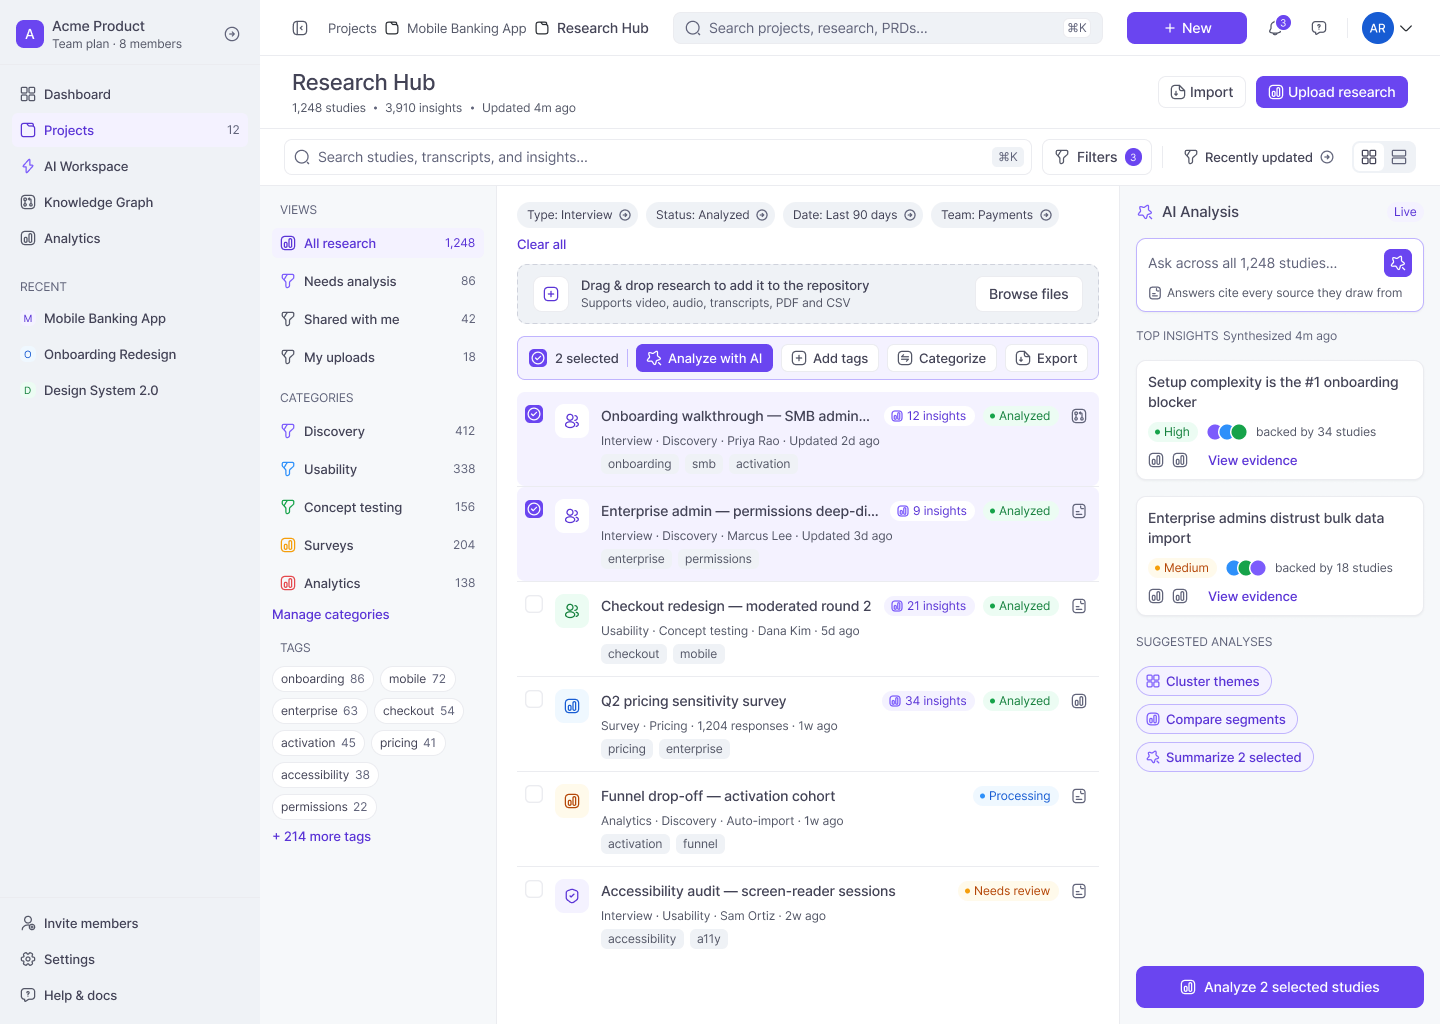Click Analyze 2 selected studies button
Viewport: 1440px width, 1024px height.
[1280, 987]
